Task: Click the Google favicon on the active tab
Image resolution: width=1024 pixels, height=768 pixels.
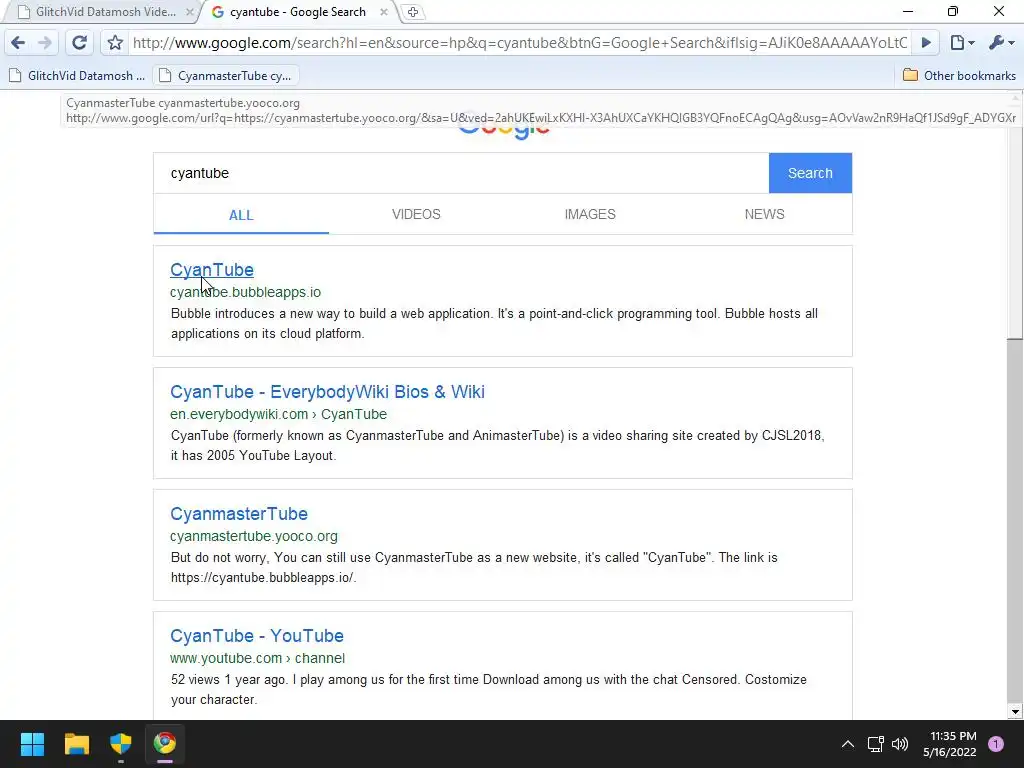Action: click(217, 12)
